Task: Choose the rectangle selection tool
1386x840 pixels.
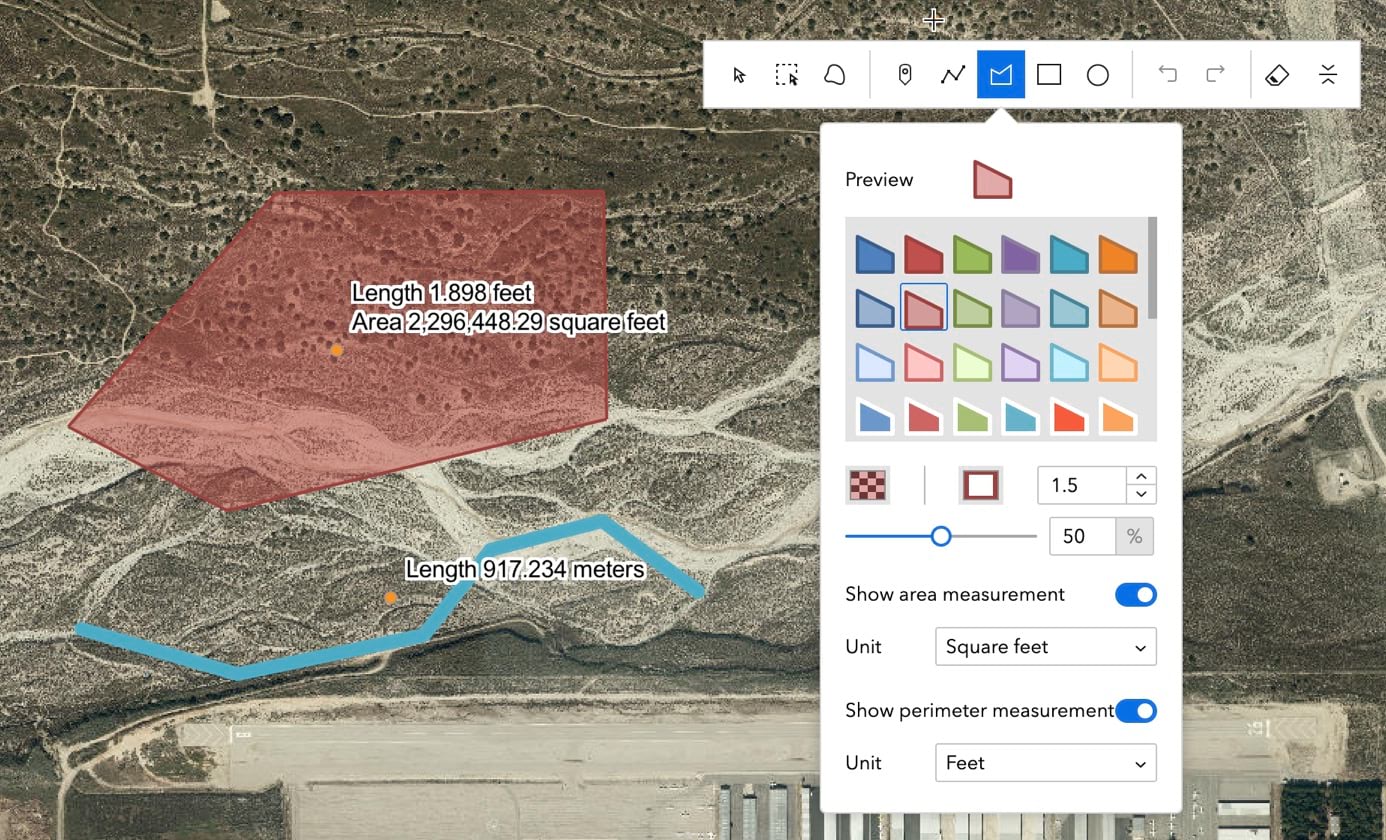Action: click(787, 75)
